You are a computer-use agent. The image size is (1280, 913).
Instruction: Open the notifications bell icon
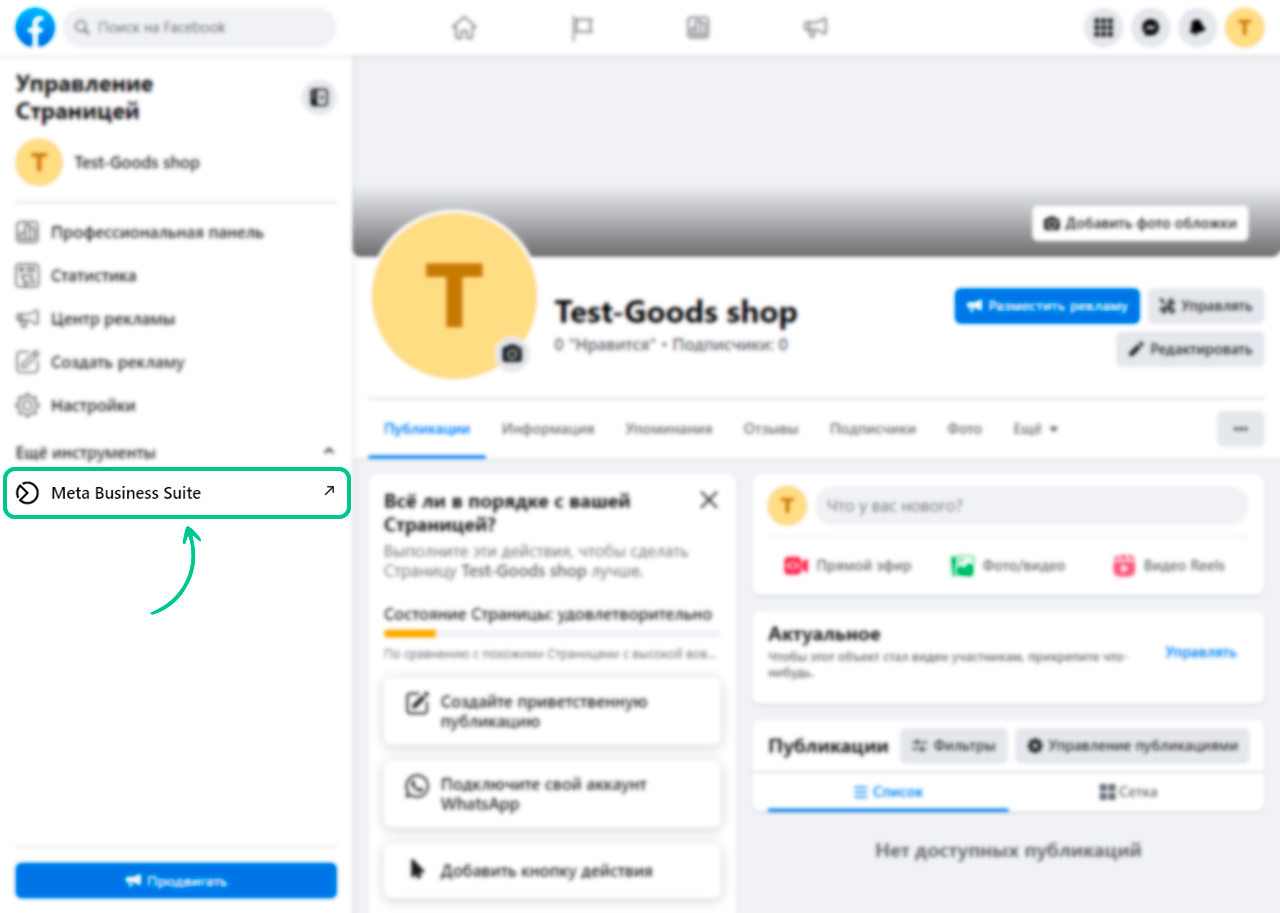click(x=1197, y=28)
